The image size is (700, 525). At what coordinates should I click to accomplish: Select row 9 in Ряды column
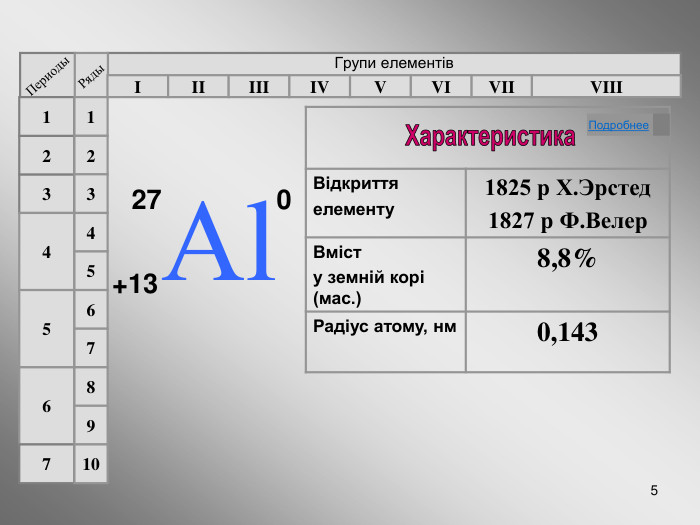(x=91, y=425)
